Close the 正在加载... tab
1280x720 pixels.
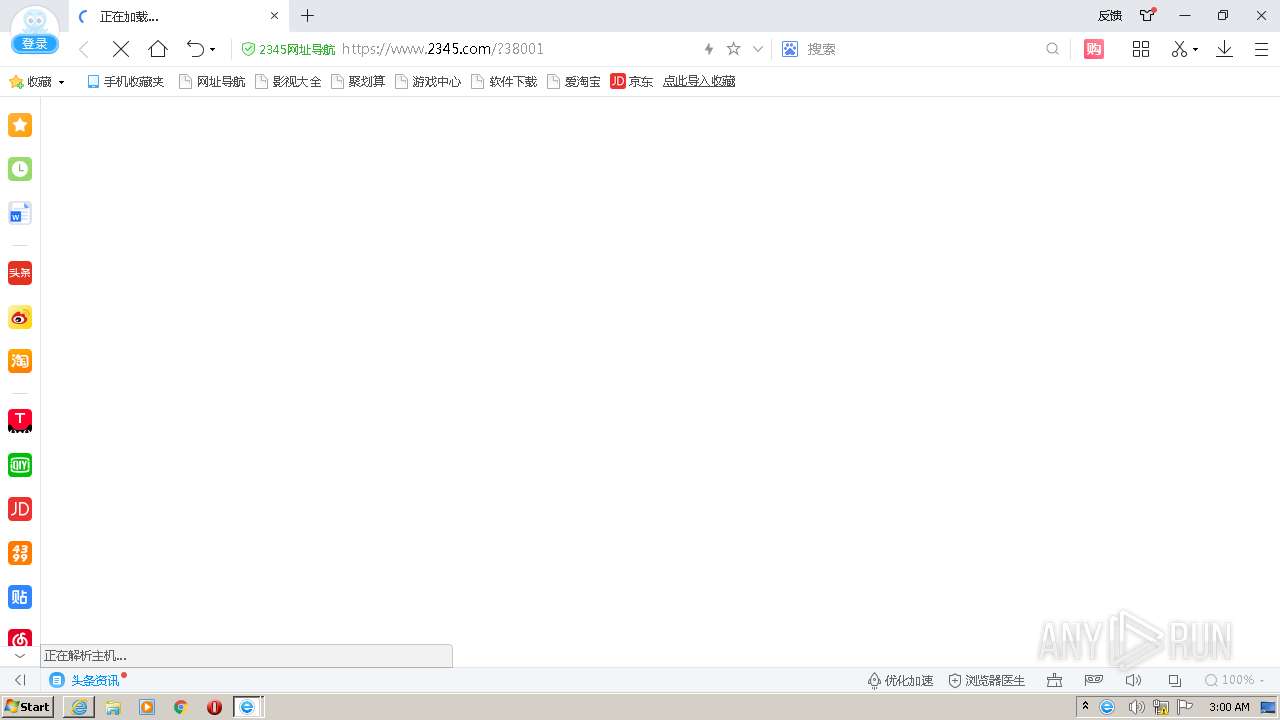click(x=275, y=16)
